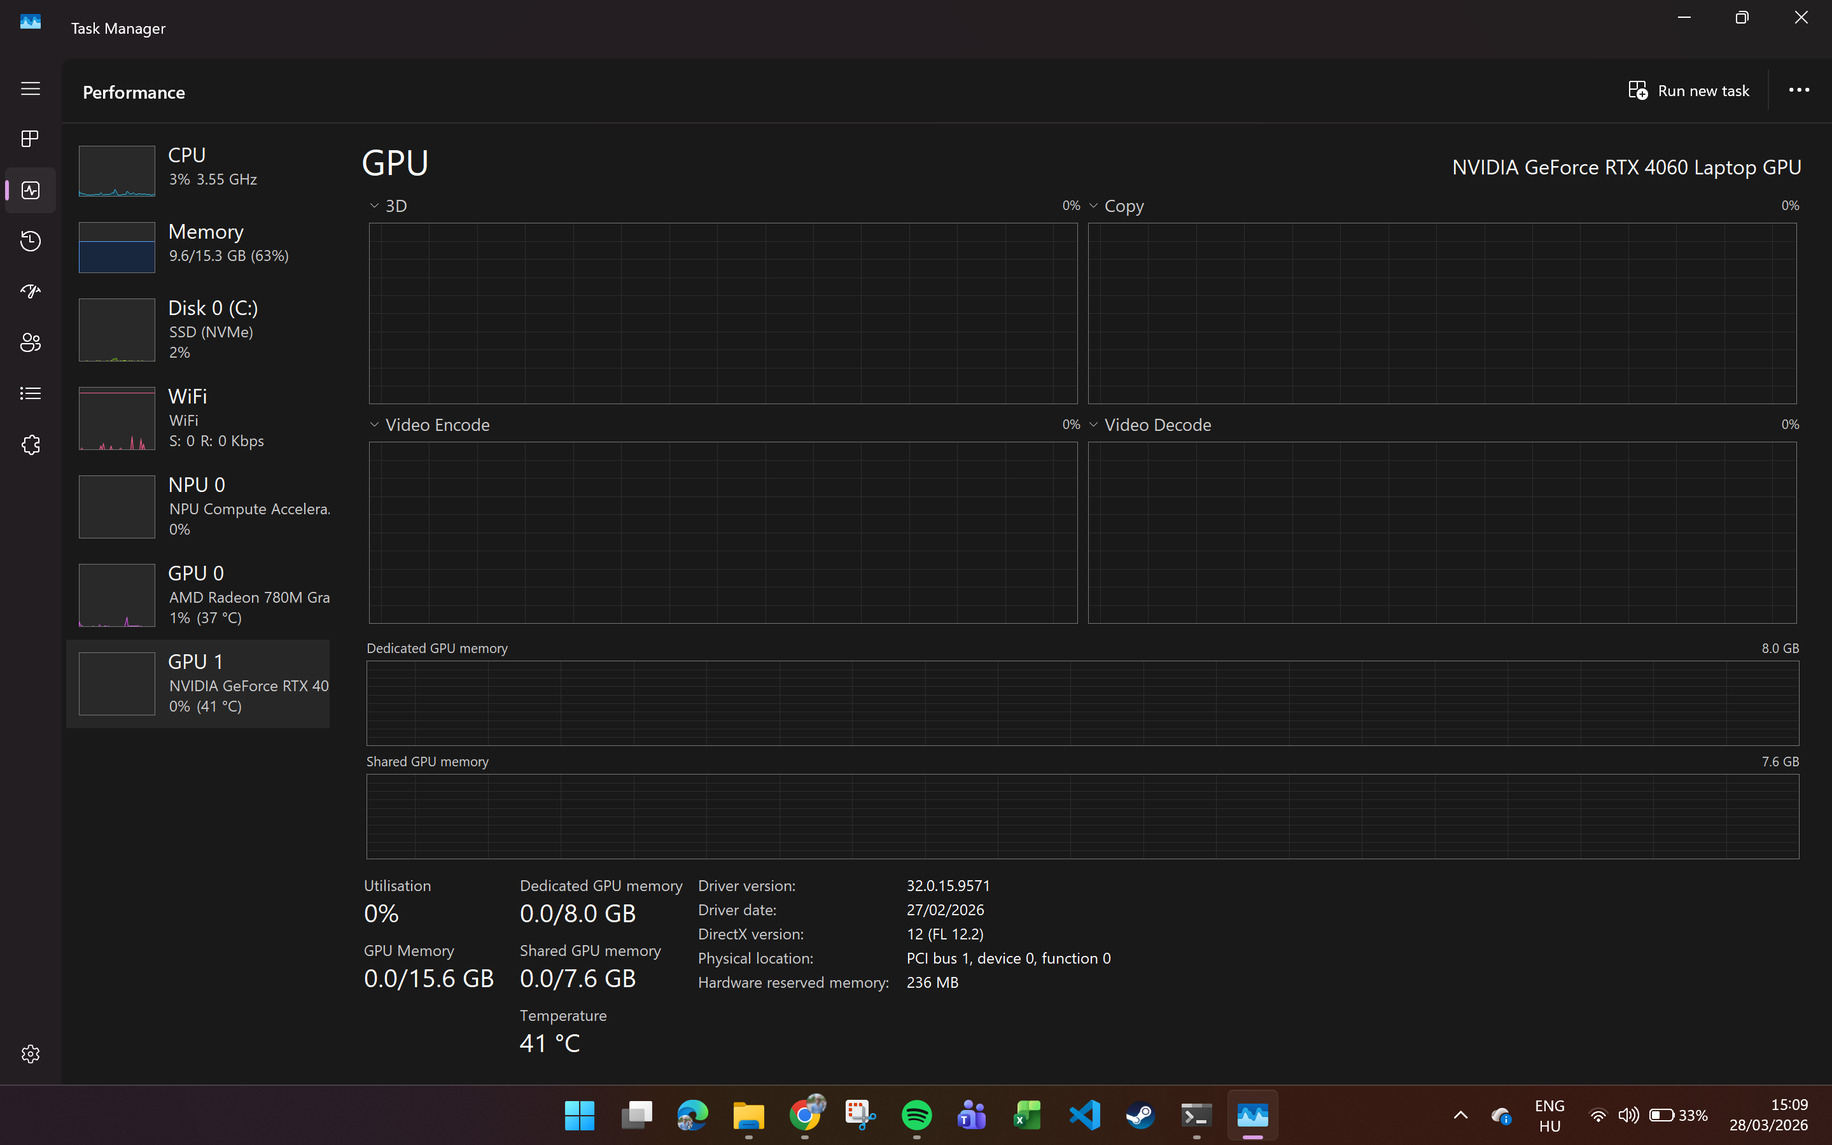Open the Details list icon
The width and height of the screenshot is (1832, 1145).
[x=31, y=393]
